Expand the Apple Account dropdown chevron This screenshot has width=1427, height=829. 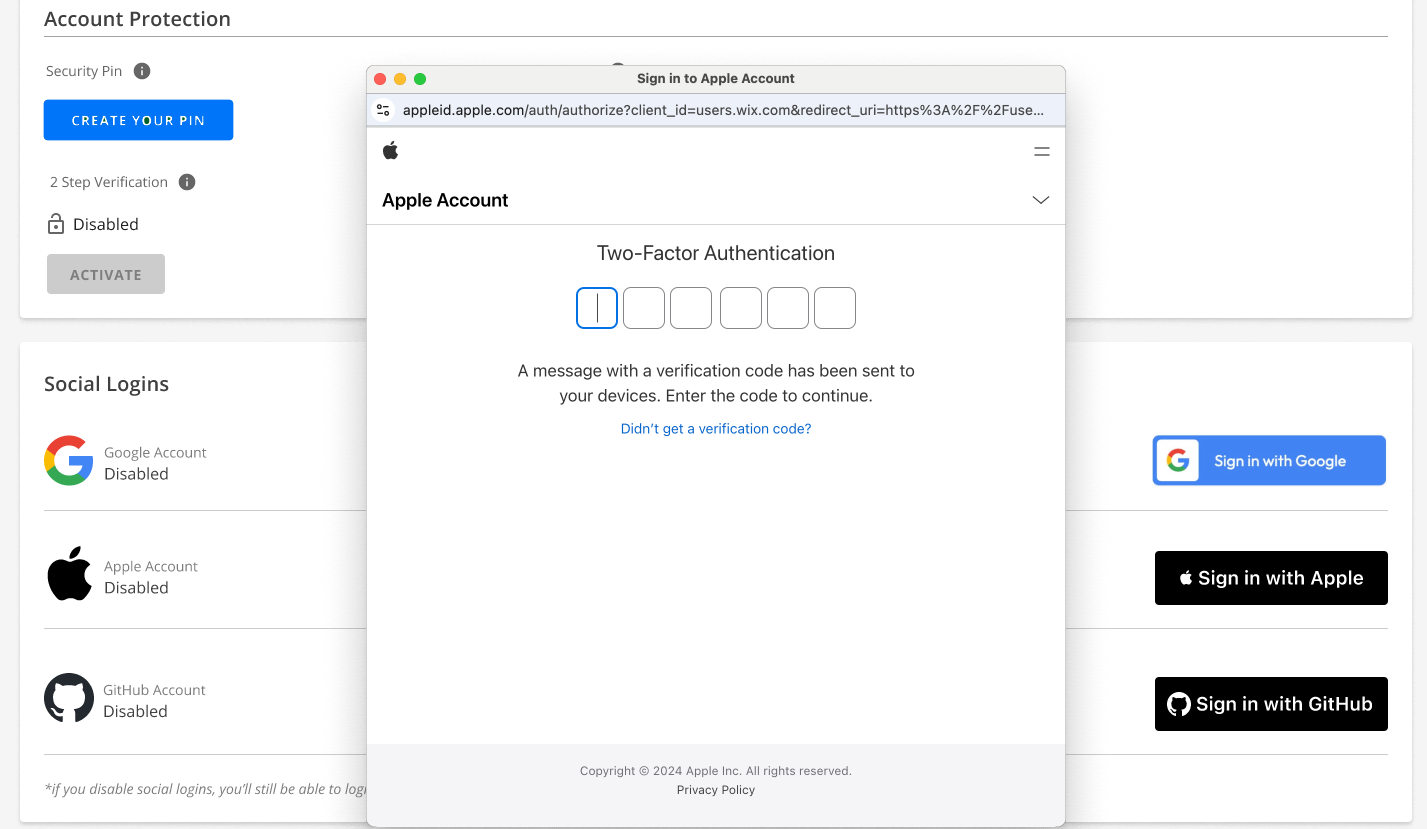(1040, 200)
